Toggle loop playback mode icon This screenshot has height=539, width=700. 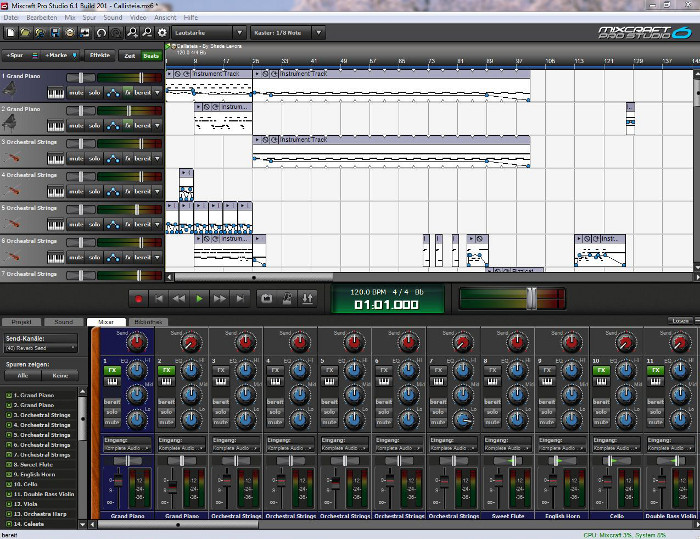click(267, 299)
